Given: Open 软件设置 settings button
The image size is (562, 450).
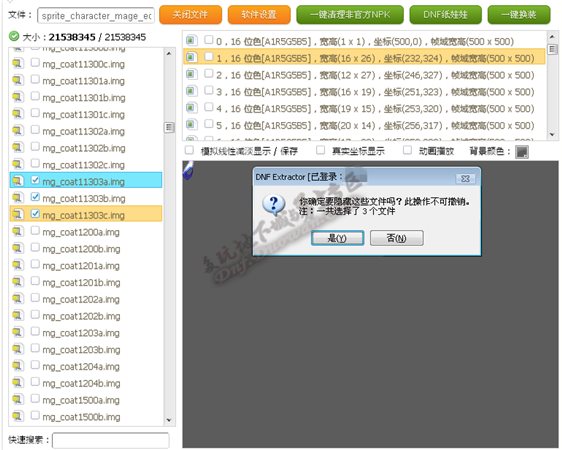Looking at the screenshot, I should (259, 15).
